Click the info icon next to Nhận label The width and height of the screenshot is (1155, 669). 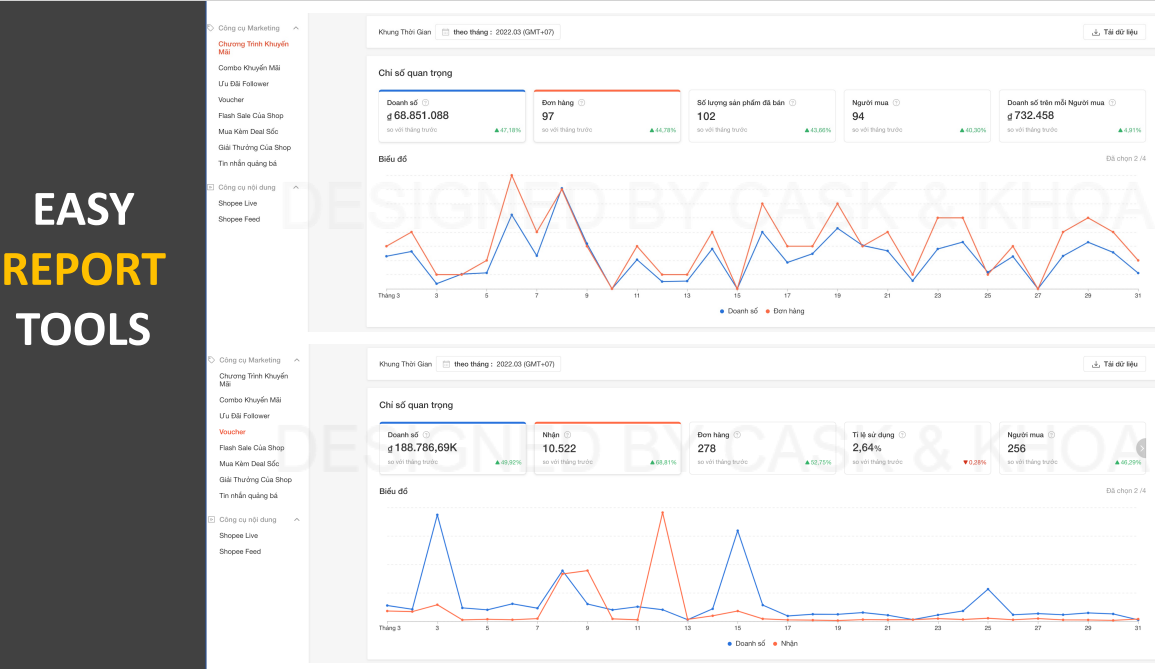568,435
